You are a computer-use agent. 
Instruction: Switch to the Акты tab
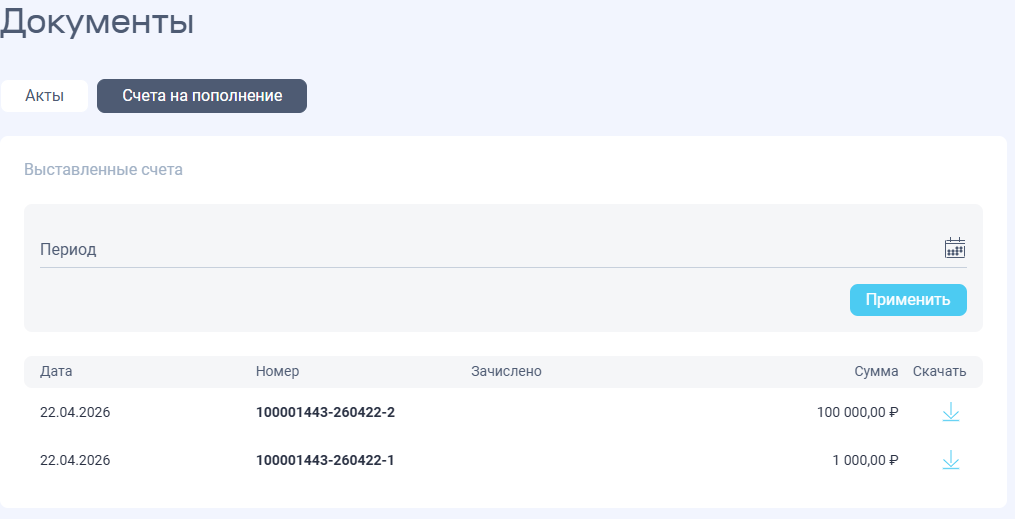pos(45,96)
